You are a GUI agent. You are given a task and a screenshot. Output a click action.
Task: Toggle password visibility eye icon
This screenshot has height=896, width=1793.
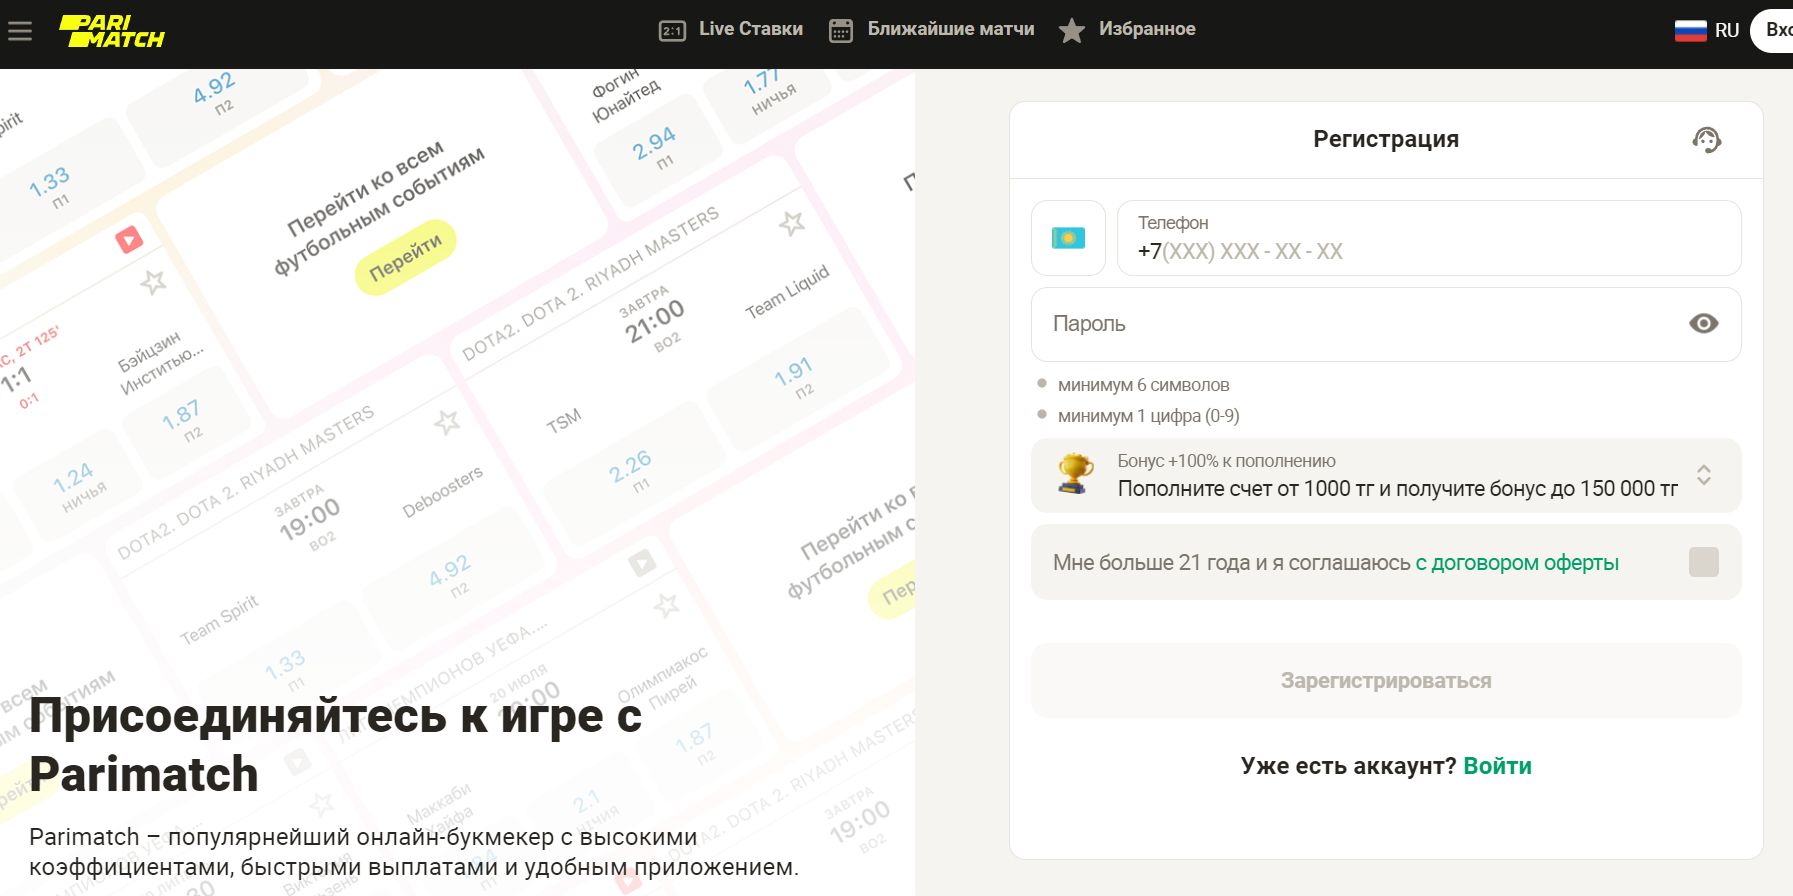pyautogui.click(x=1703, y=323)
